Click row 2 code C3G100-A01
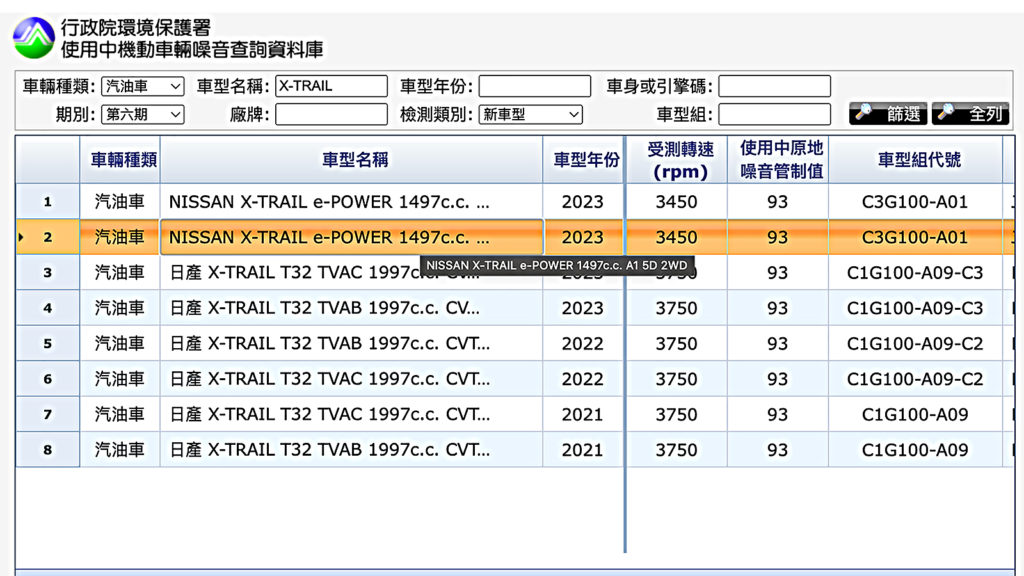Image resolution: width=1024 pixels, height=576 pixels. [915, 237]
